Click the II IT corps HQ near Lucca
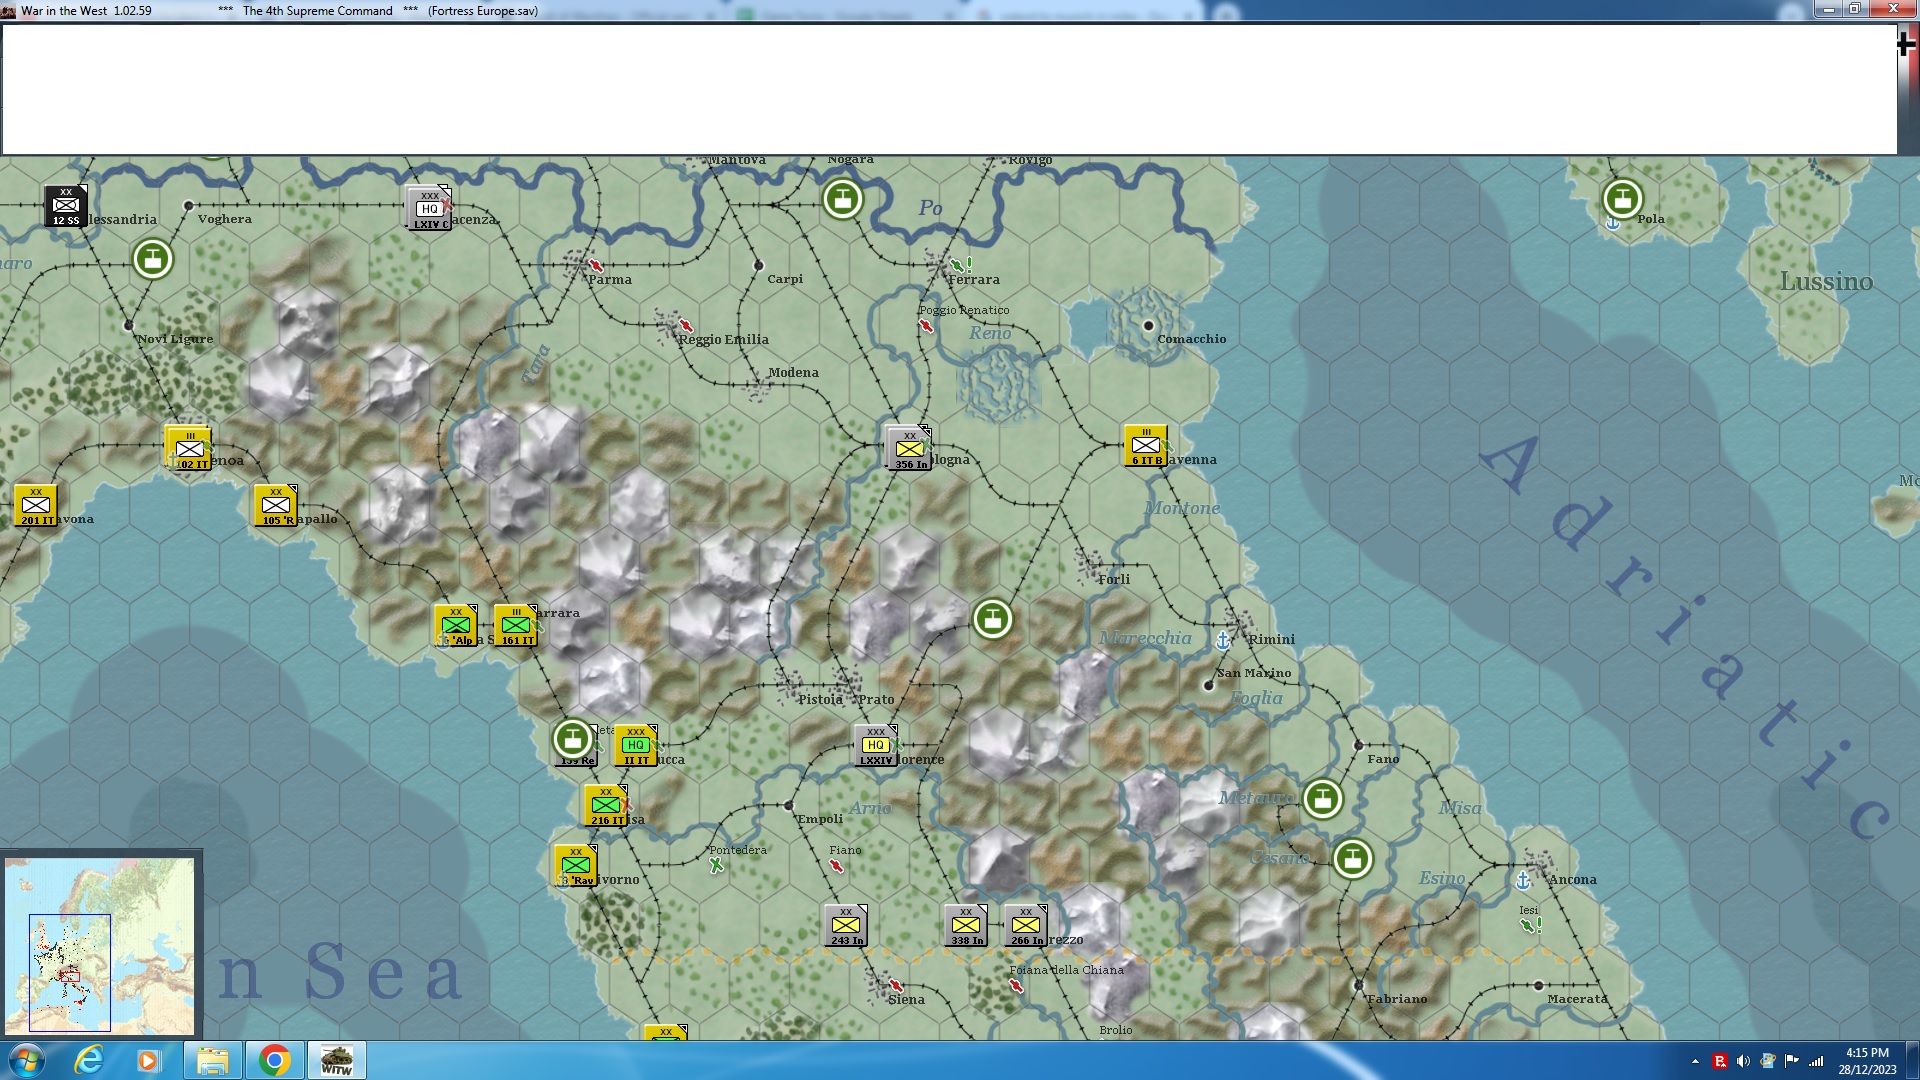Screen dimensions: 1920x1080 point(635,746)
